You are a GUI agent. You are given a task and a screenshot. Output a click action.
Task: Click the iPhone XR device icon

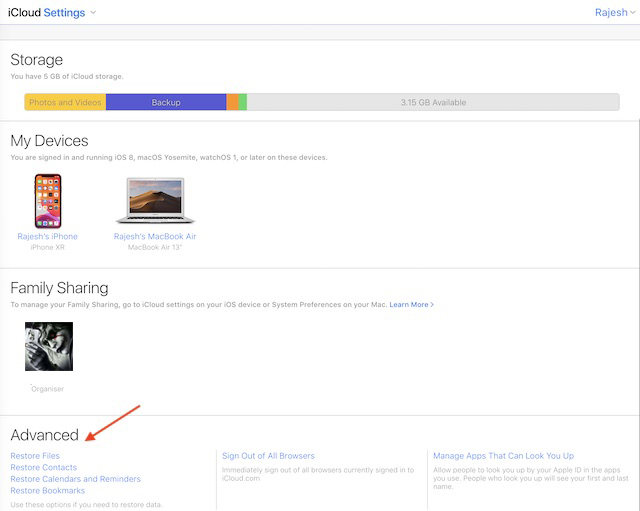coord(47,201)
